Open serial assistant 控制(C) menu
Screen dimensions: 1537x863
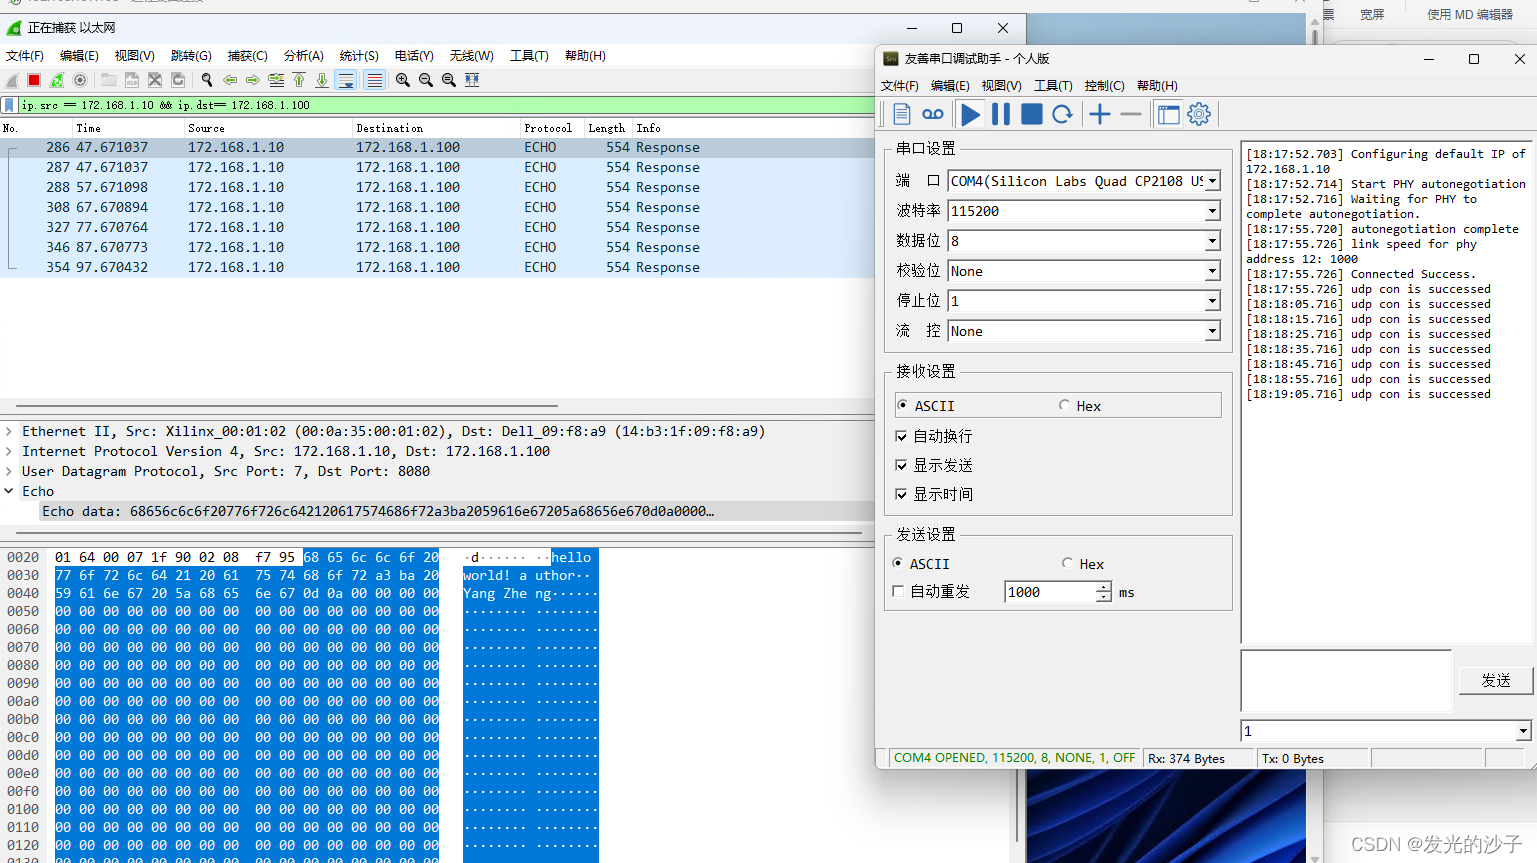point(1104,86)
